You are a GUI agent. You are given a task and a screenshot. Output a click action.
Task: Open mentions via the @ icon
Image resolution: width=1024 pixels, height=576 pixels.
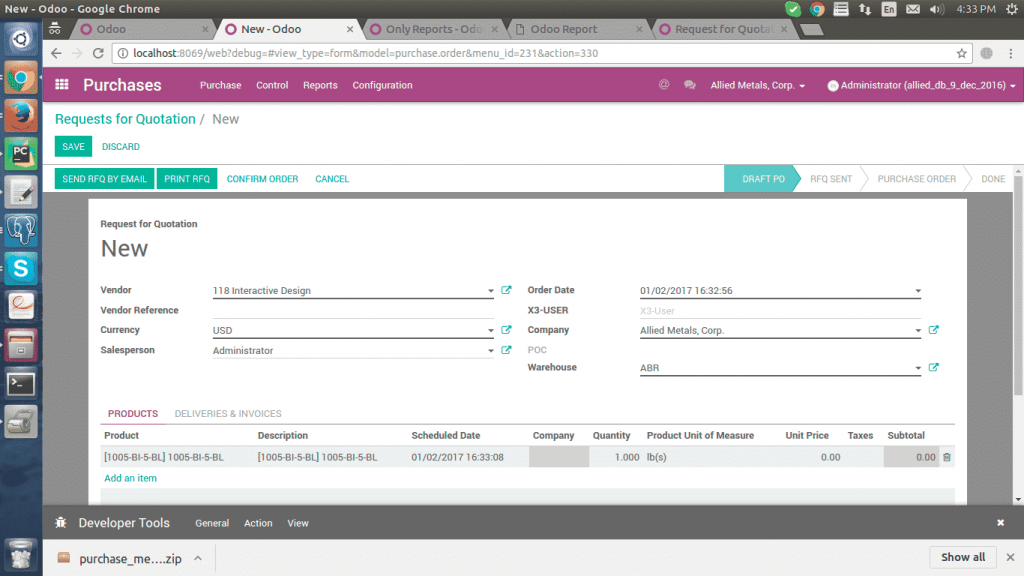click(663, 86)
